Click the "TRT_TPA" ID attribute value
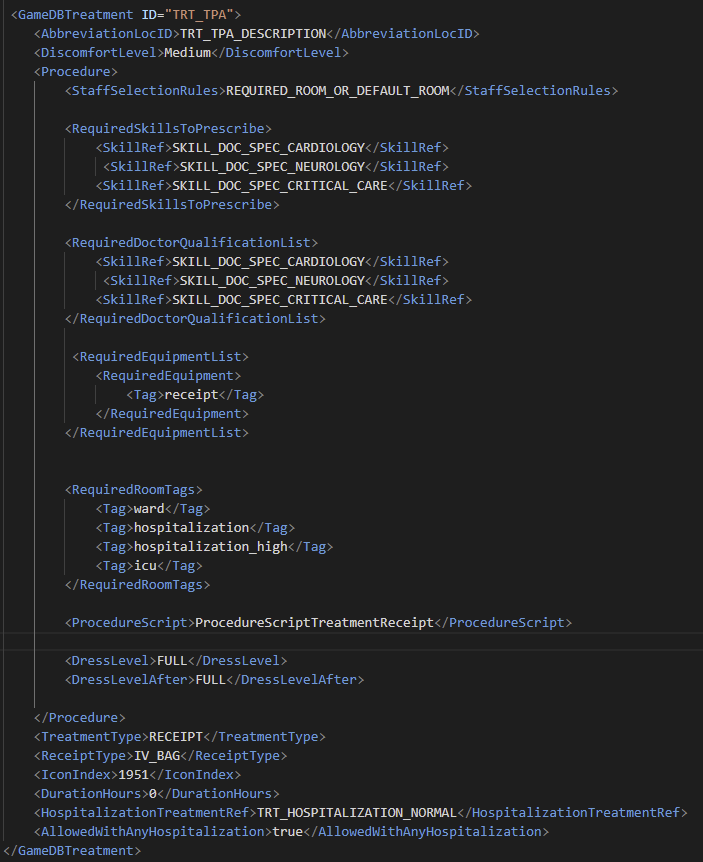Image resolution: width=703 pixels, height=862 pixels. click(200, 14)
